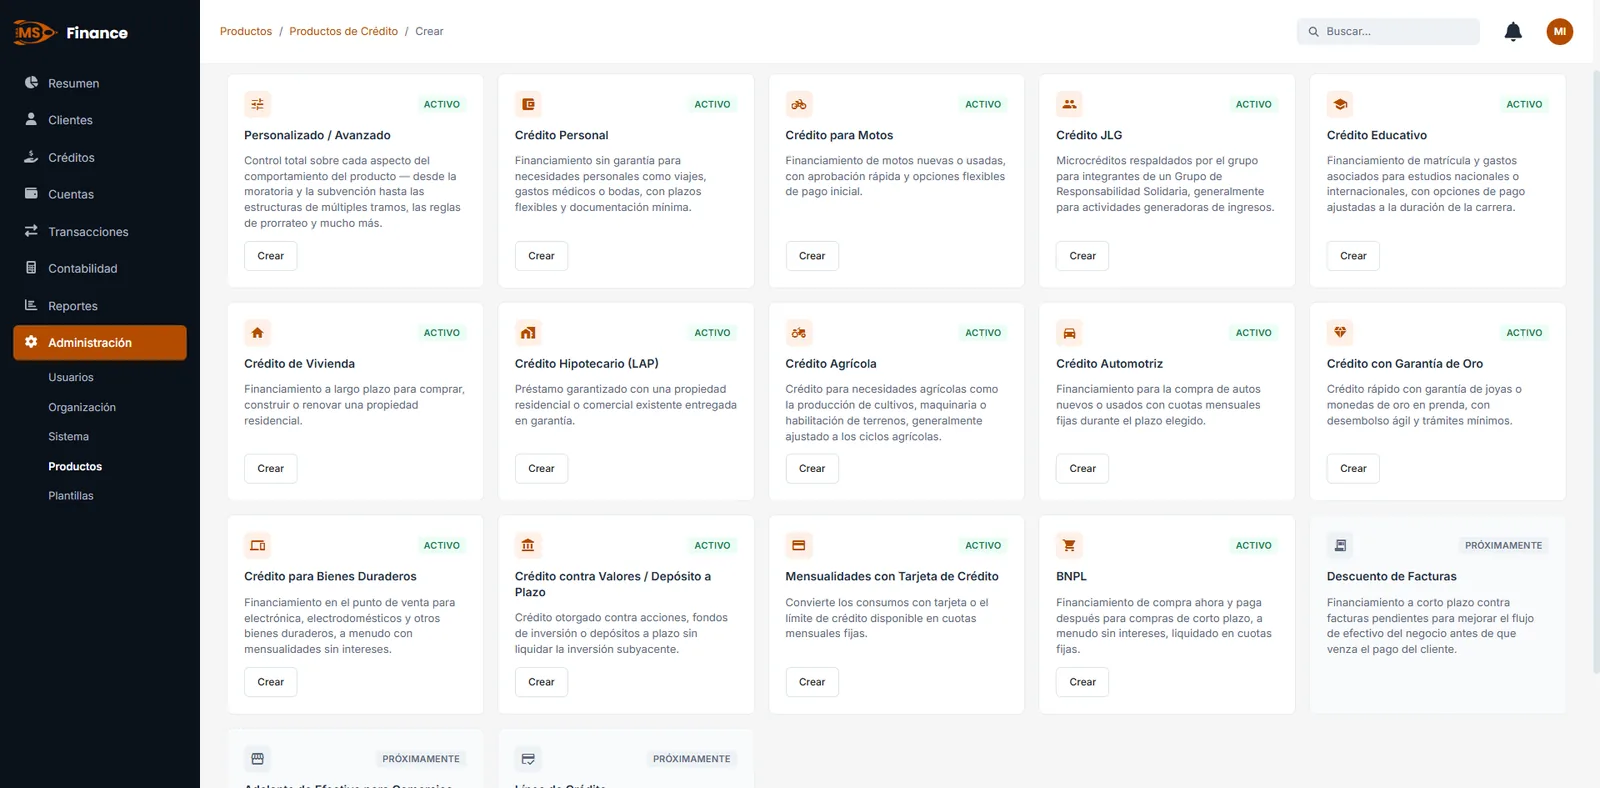Open the Organización submenu item
1600x788 pixels.
[x=82, y=408]
